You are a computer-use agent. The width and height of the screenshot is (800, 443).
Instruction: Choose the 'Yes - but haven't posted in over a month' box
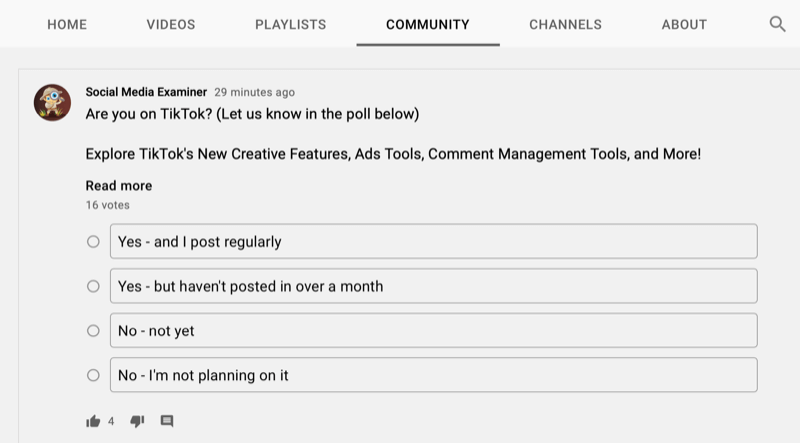pos(434,286)
